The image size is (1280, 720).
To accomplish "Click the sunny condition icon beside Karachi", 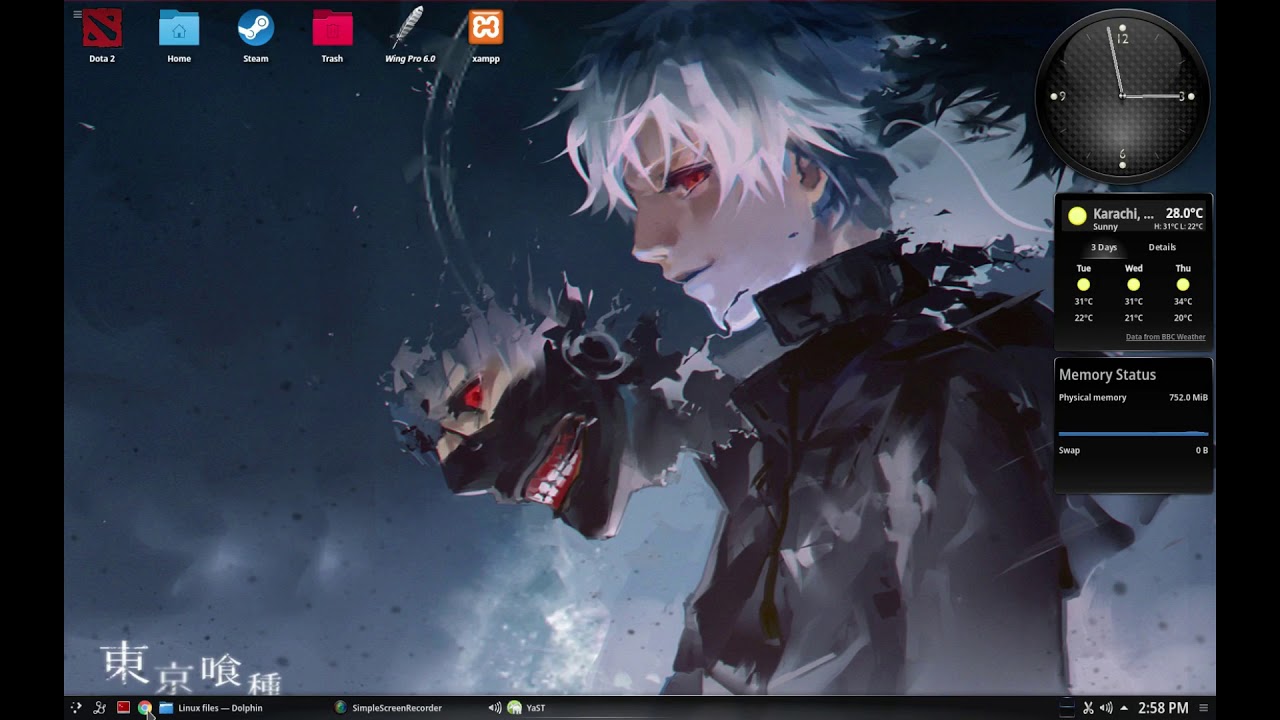I will [1077, 215].
